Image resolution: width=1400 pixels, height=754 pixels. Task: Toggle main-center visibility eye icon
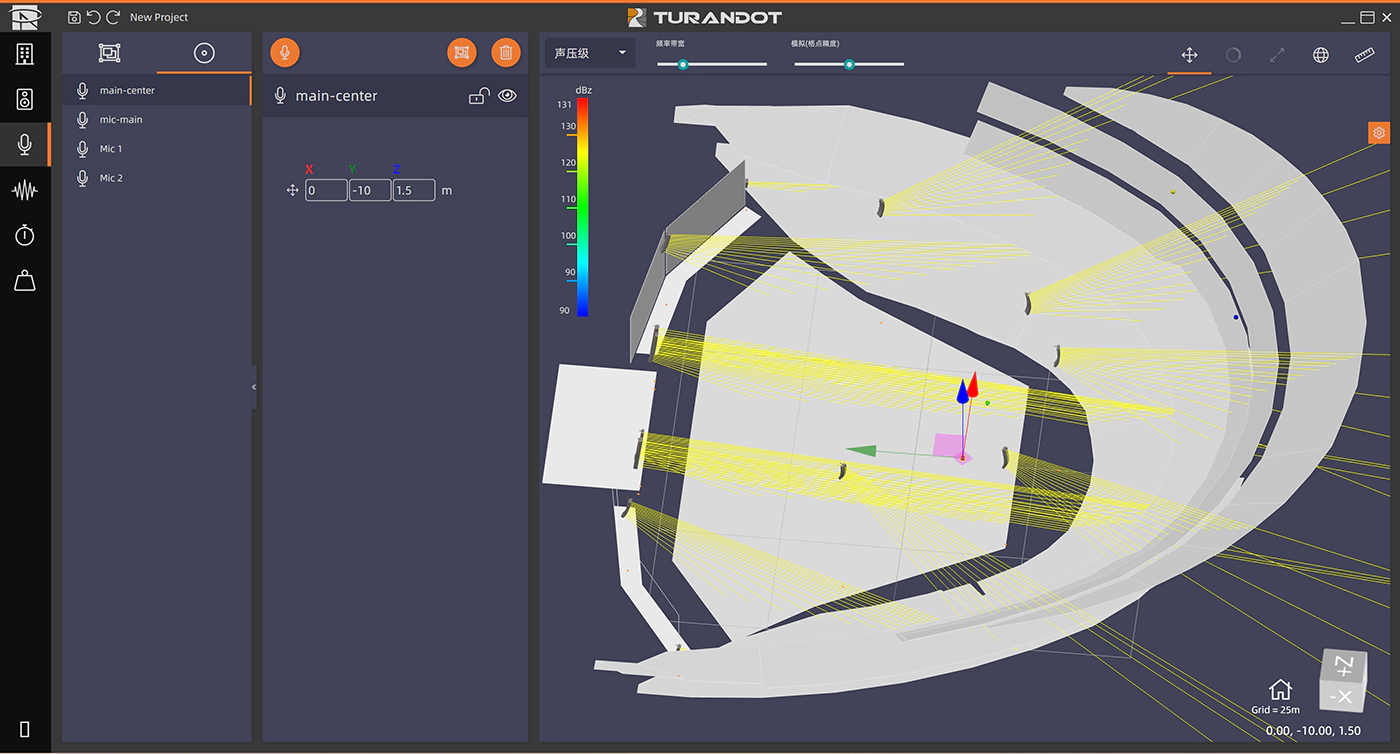[x=507, y=96]
